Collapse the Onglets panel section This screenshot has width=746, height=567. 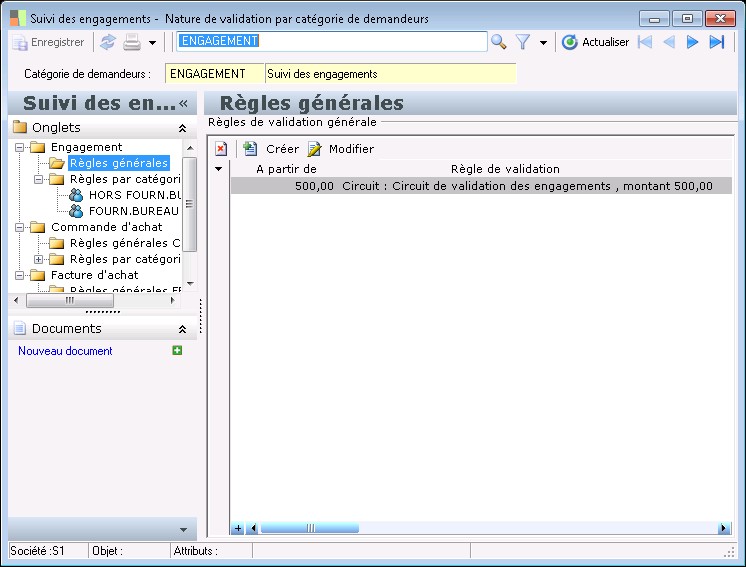[x=182, y=128]
